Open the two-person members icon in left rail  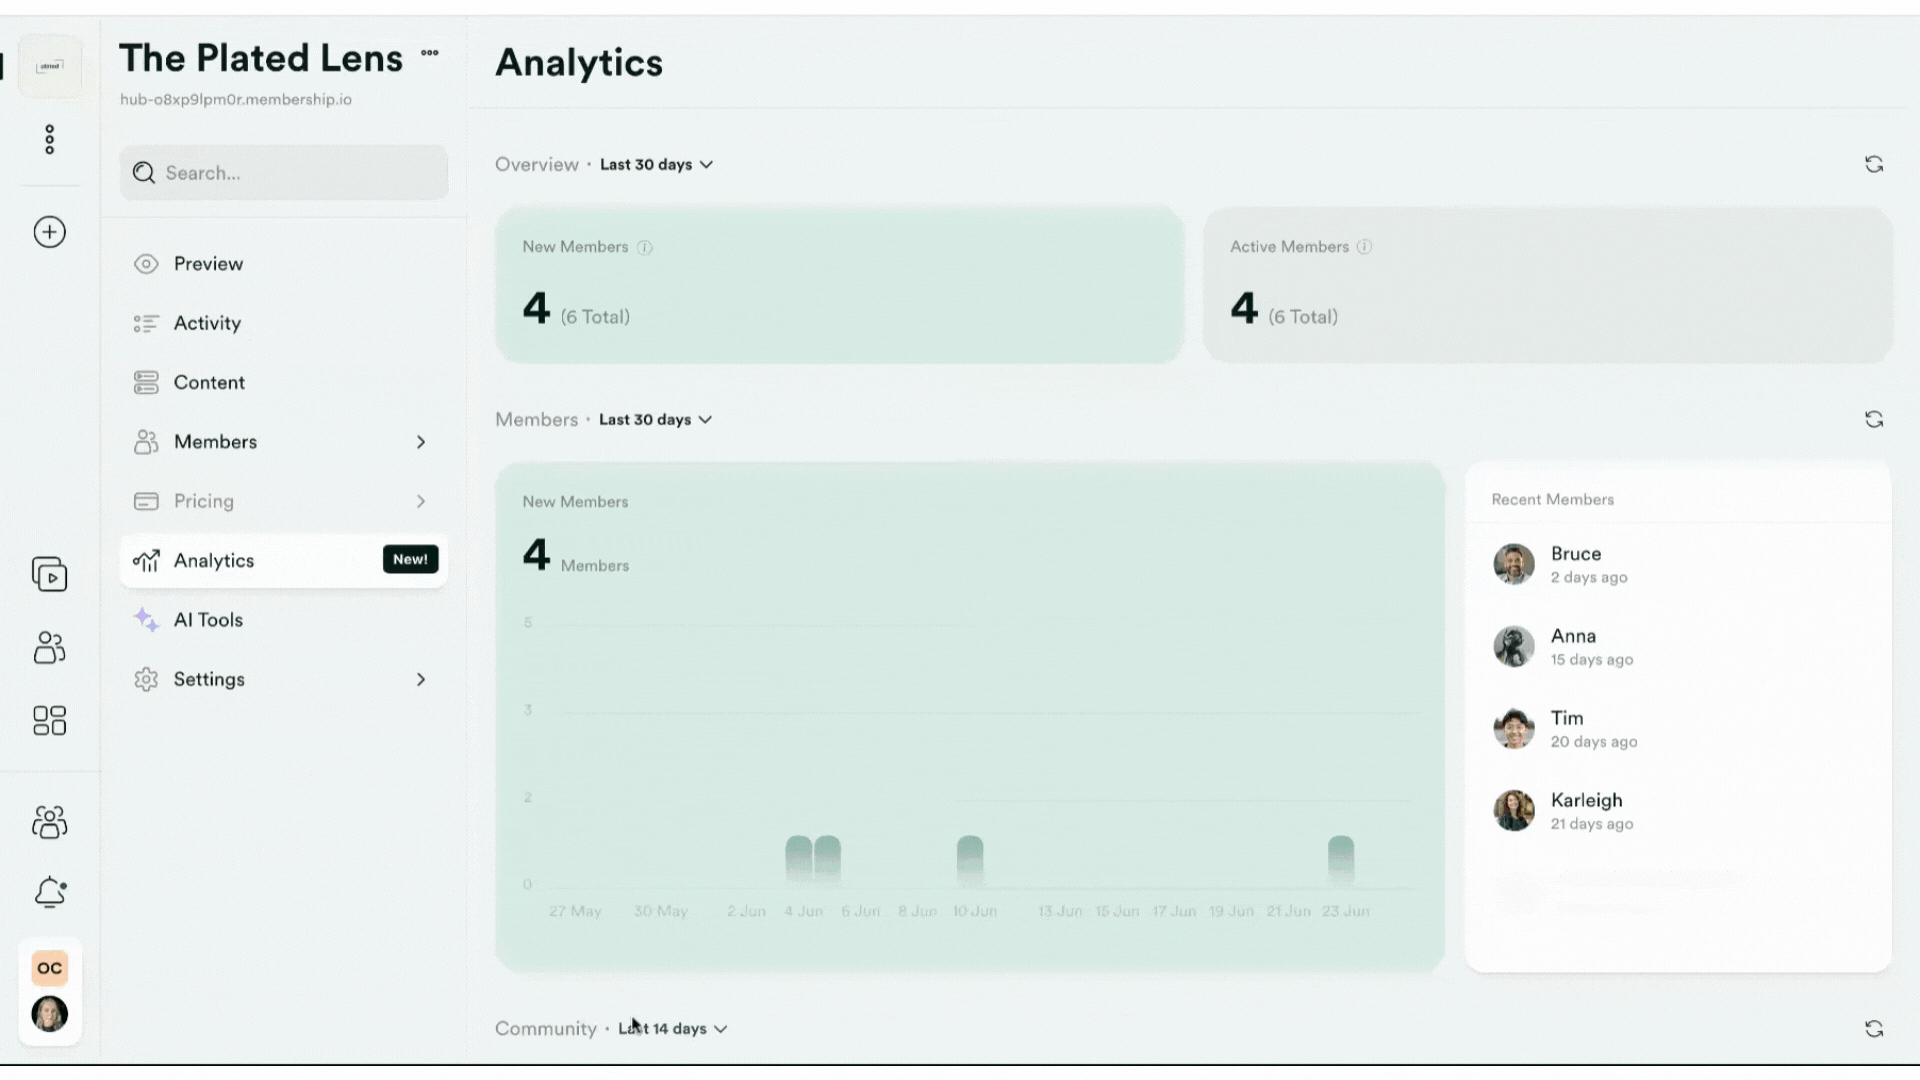point(49,647)
